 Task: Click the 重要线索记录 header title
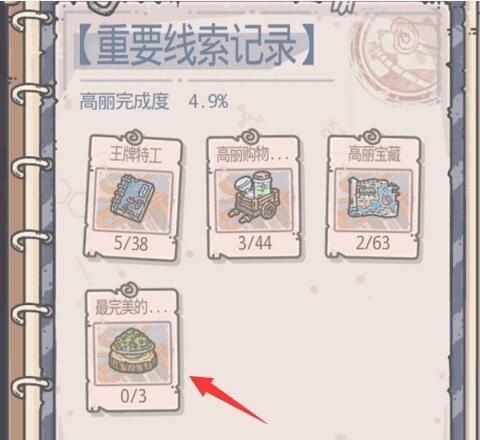[197, 45]
